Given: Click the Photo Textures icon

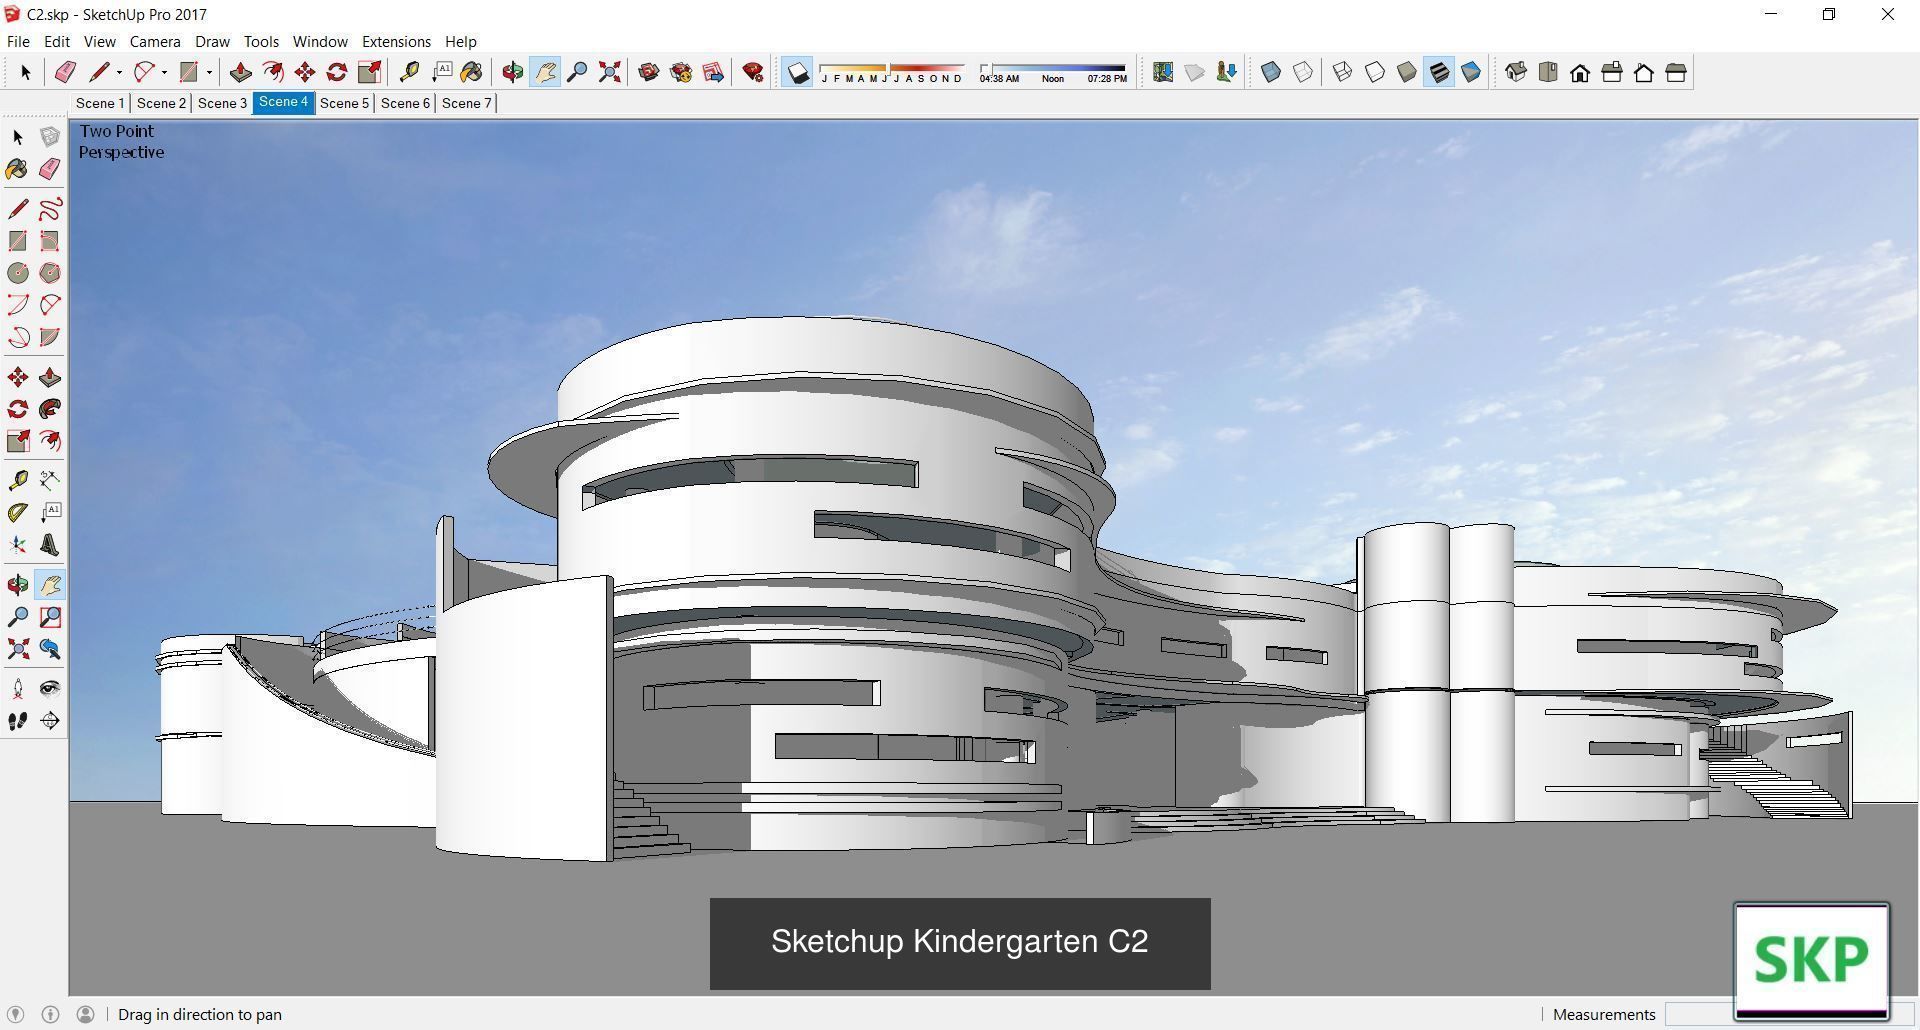Looking at the screenshot, I should coord(1227,72).
